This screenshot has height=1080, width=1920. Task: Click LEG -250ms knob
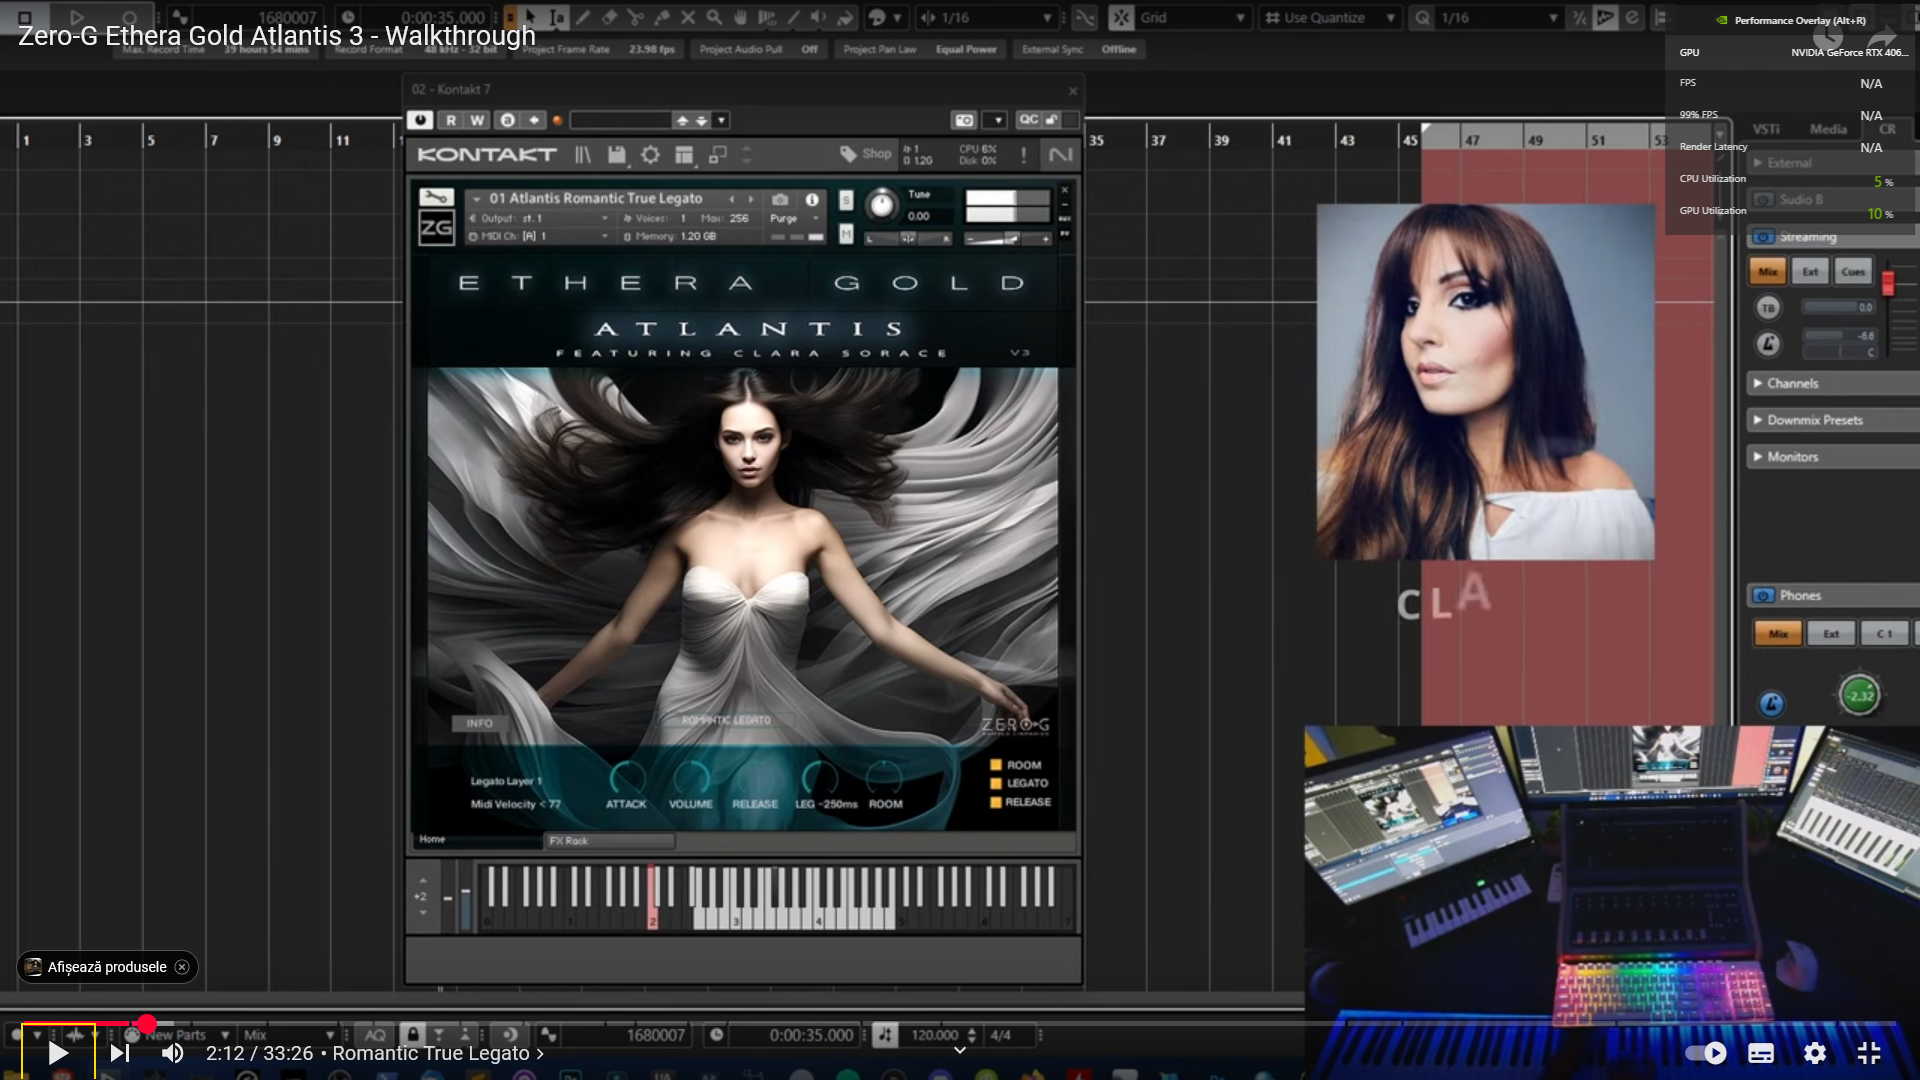[820, 777]
